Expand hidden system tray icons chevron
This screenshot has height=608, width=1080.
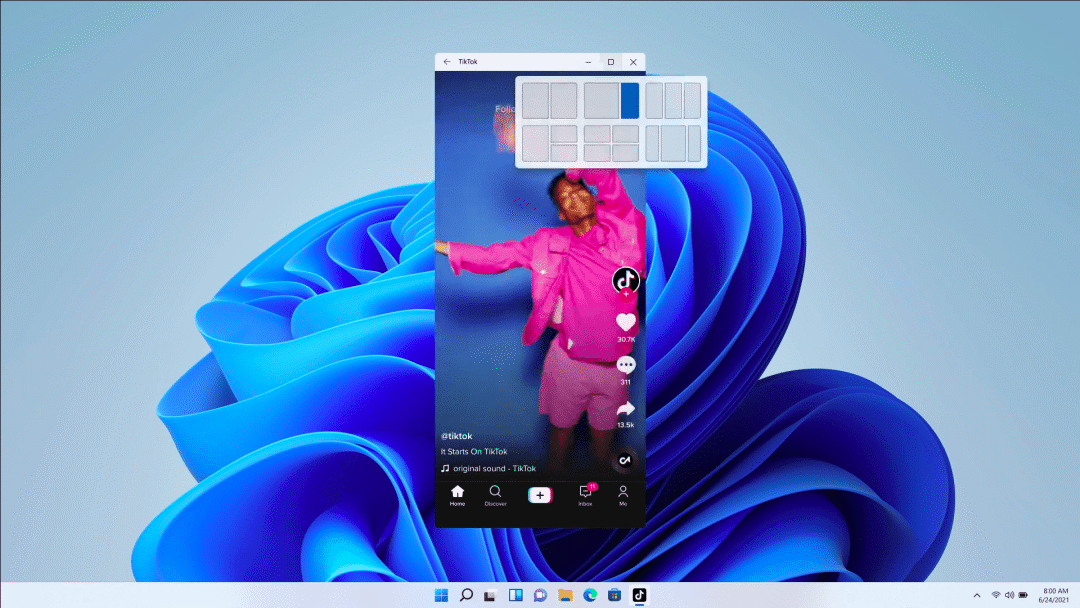(x=977, y=596)
